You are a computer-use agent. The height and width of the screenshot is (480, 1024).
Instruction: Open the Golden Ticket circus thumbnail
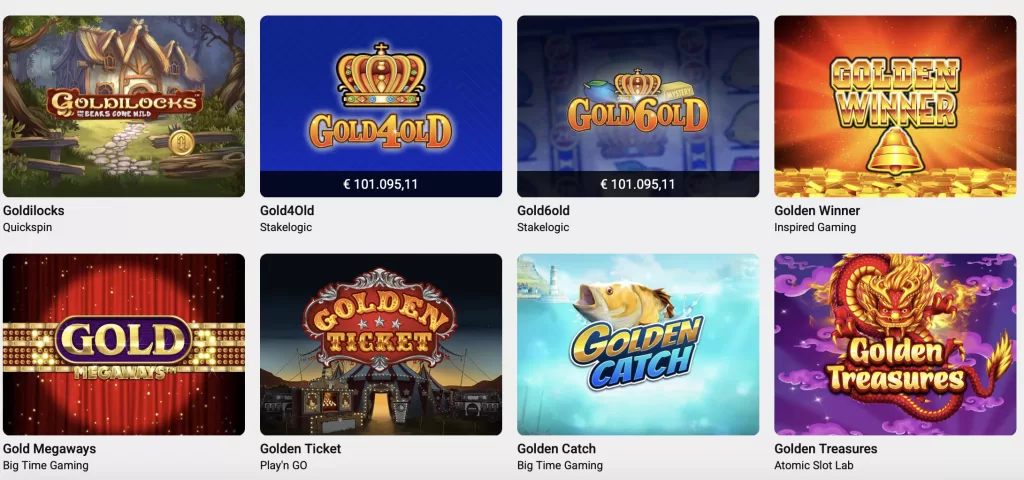click(381, 344)
